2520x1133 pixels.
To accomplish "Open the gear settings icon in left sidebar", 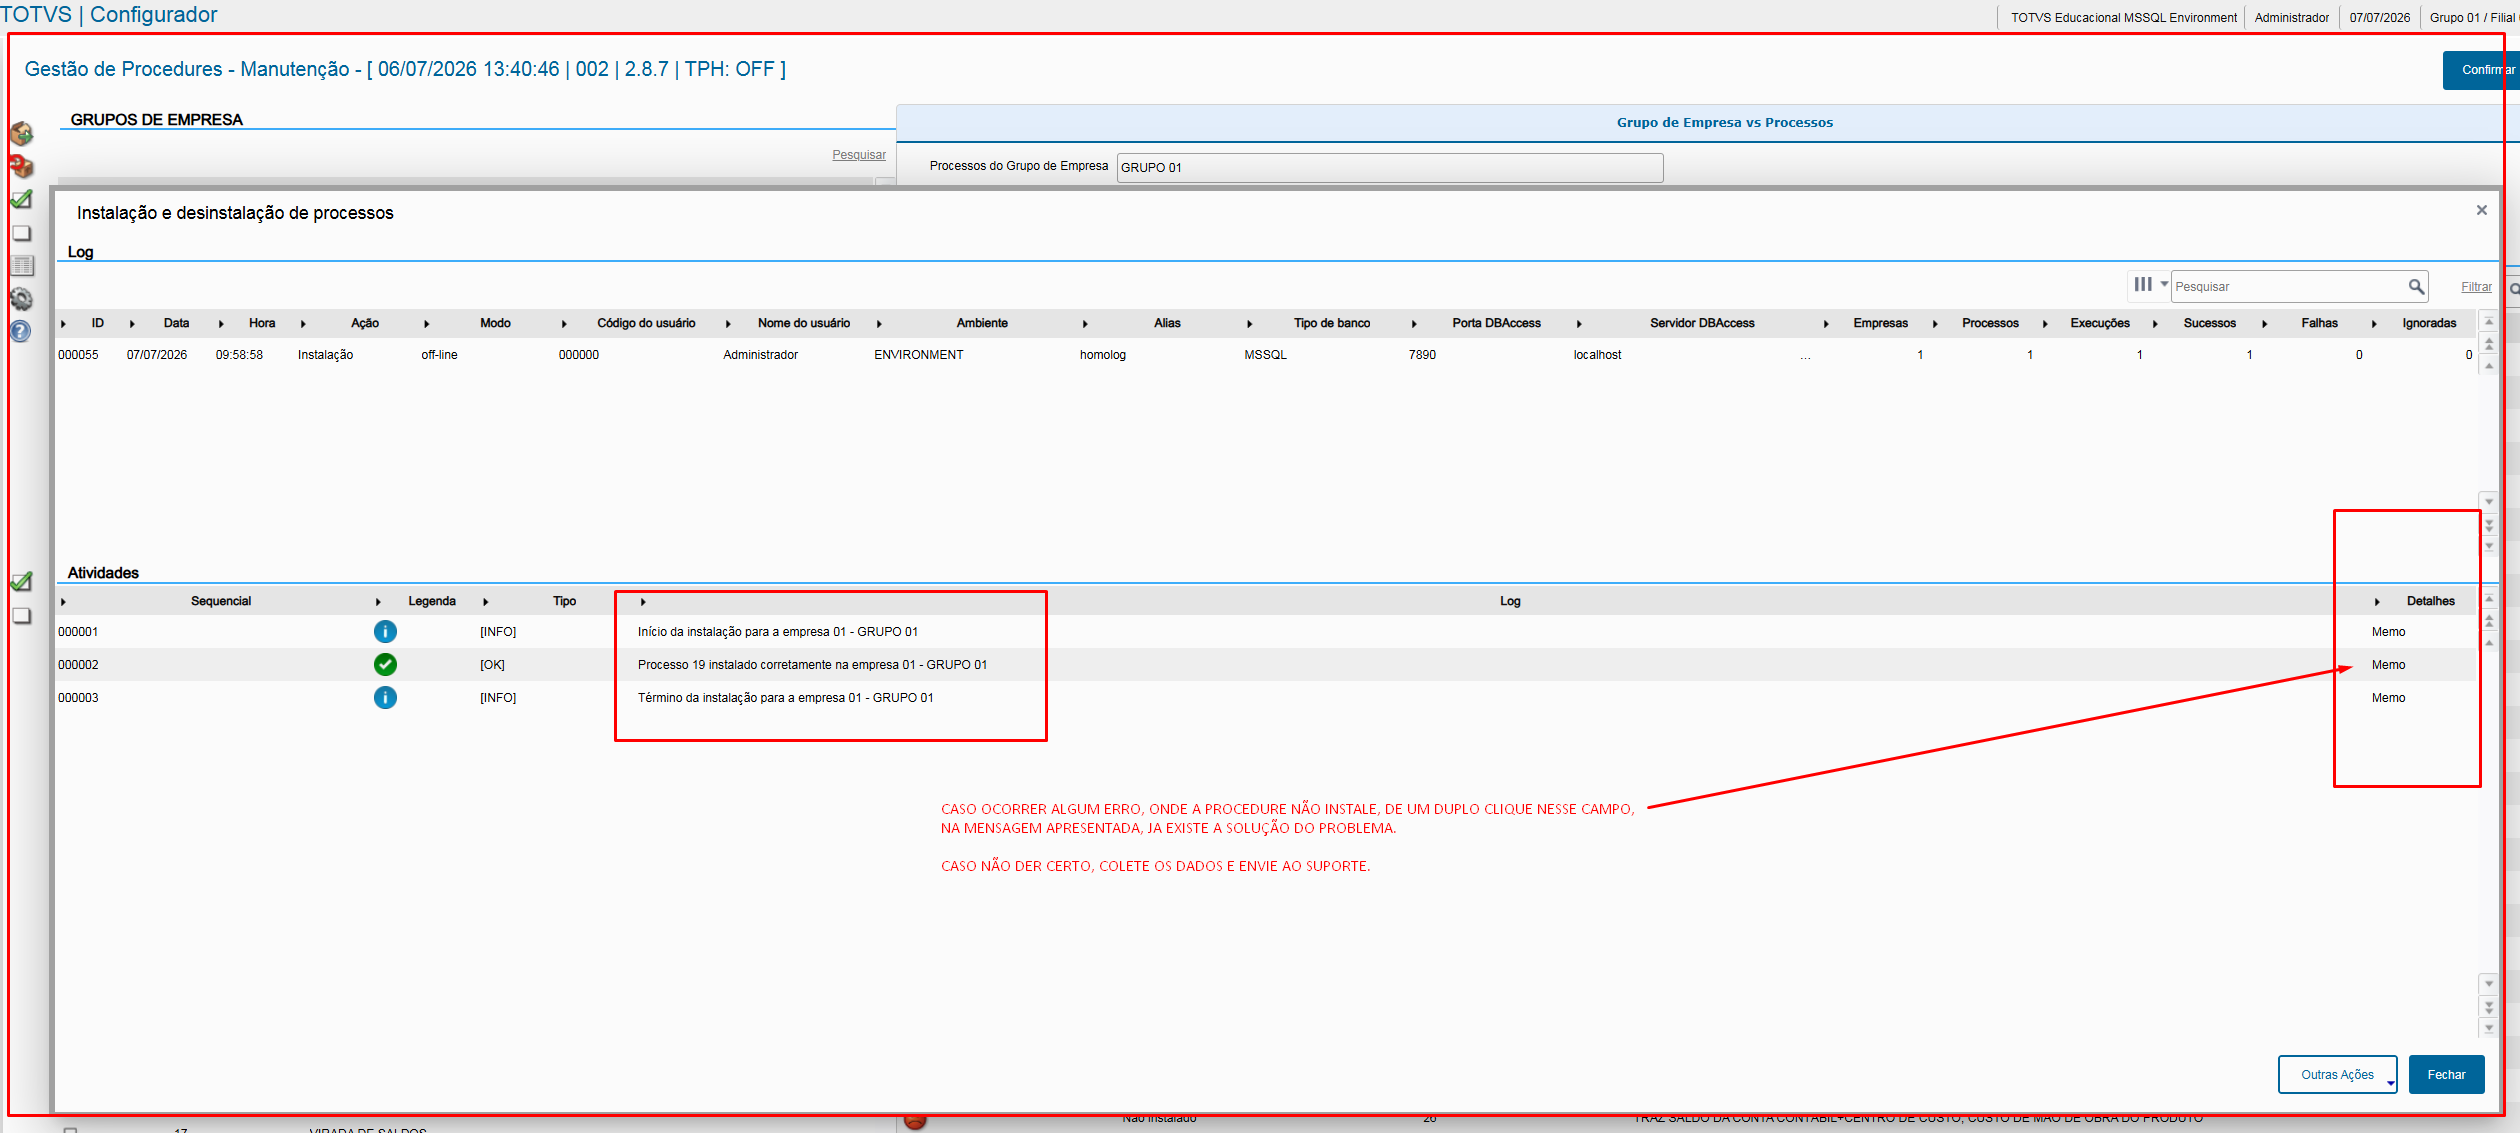I will click(x=21, y=299).
